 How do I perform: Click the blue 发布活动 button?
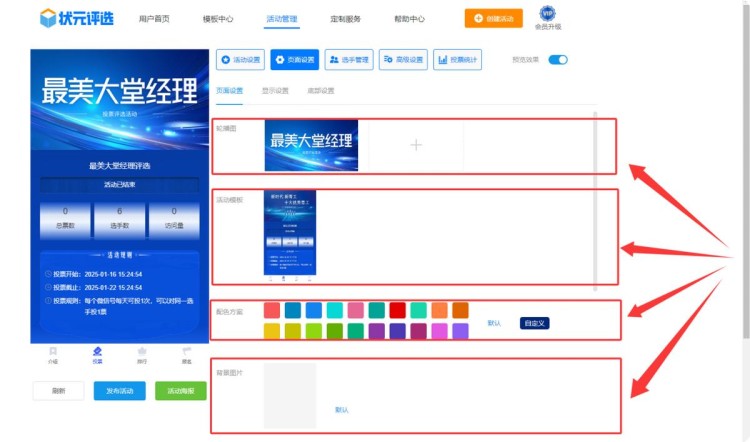[x=119, y=391]
